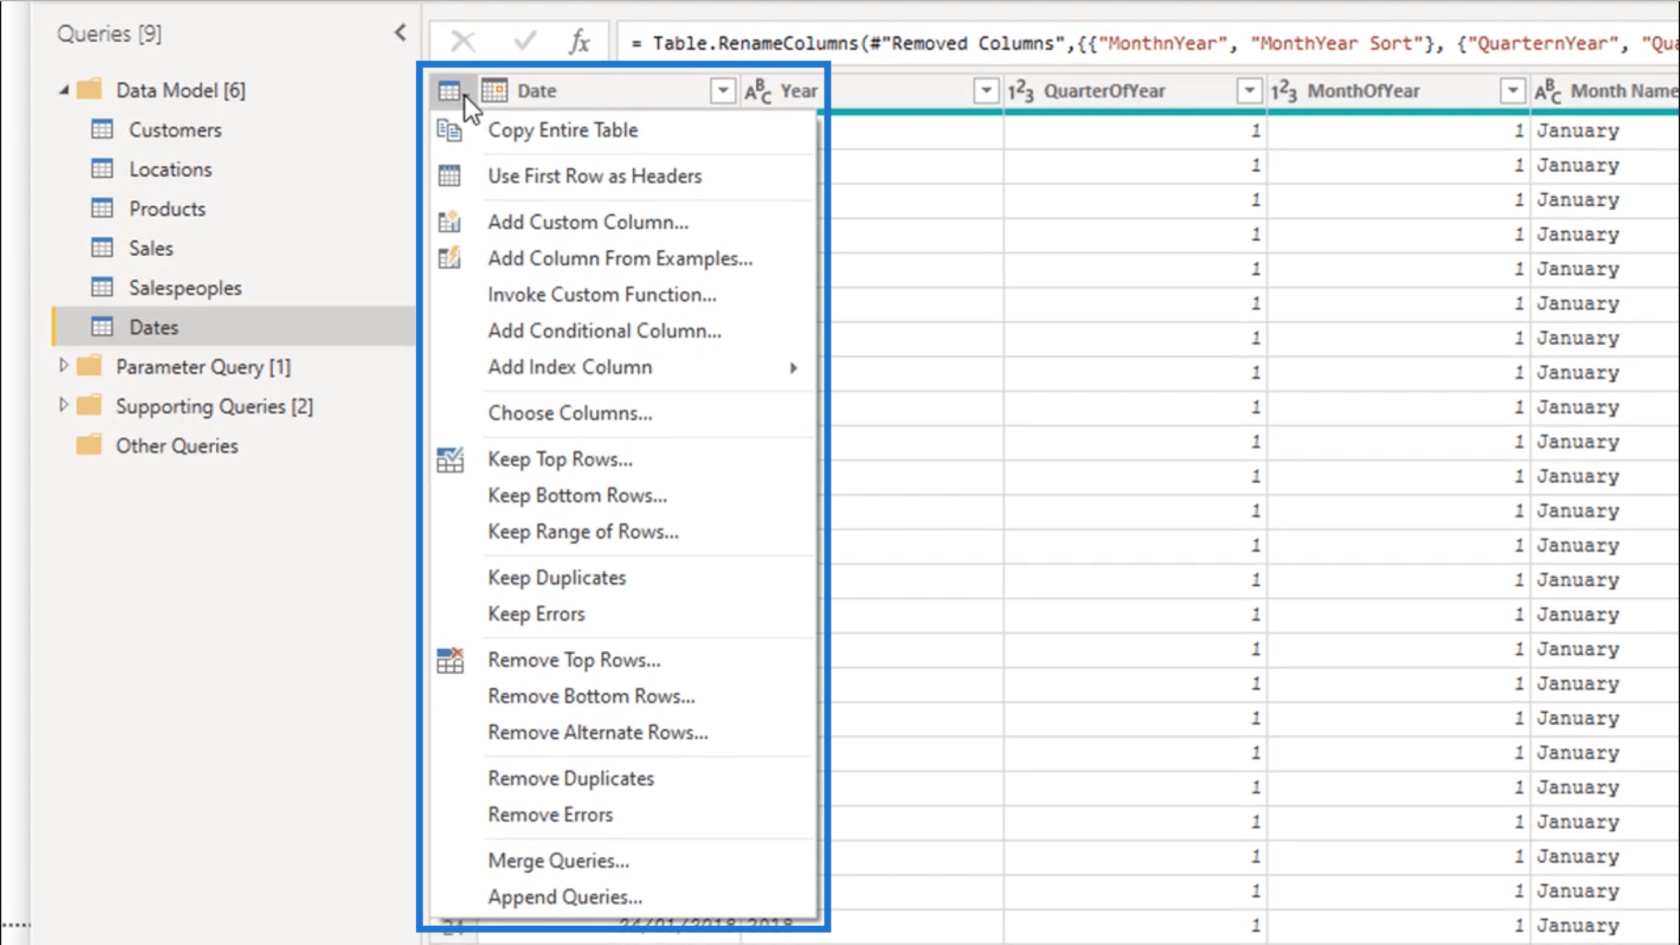Screen dimensions: 1680x945
Task: Click the QuarterOfYear column header name
Action: 1105,91
